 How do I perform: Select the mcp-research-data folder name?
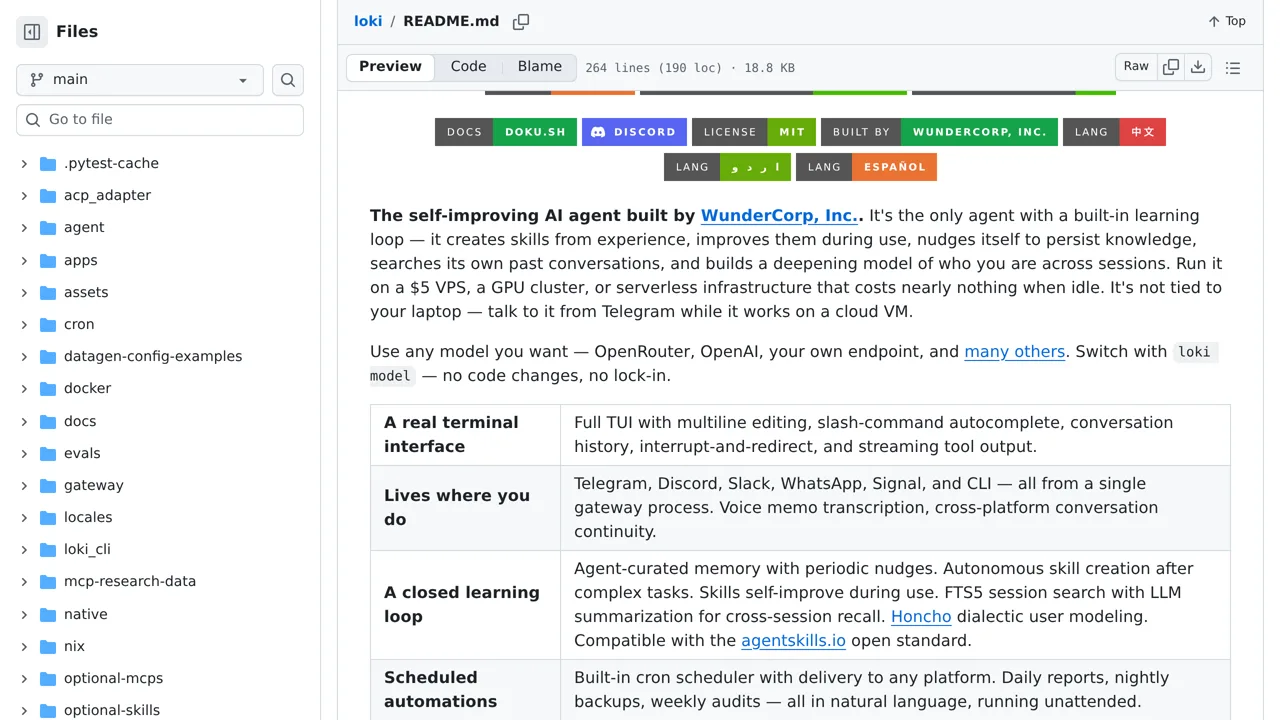(130, 582)
